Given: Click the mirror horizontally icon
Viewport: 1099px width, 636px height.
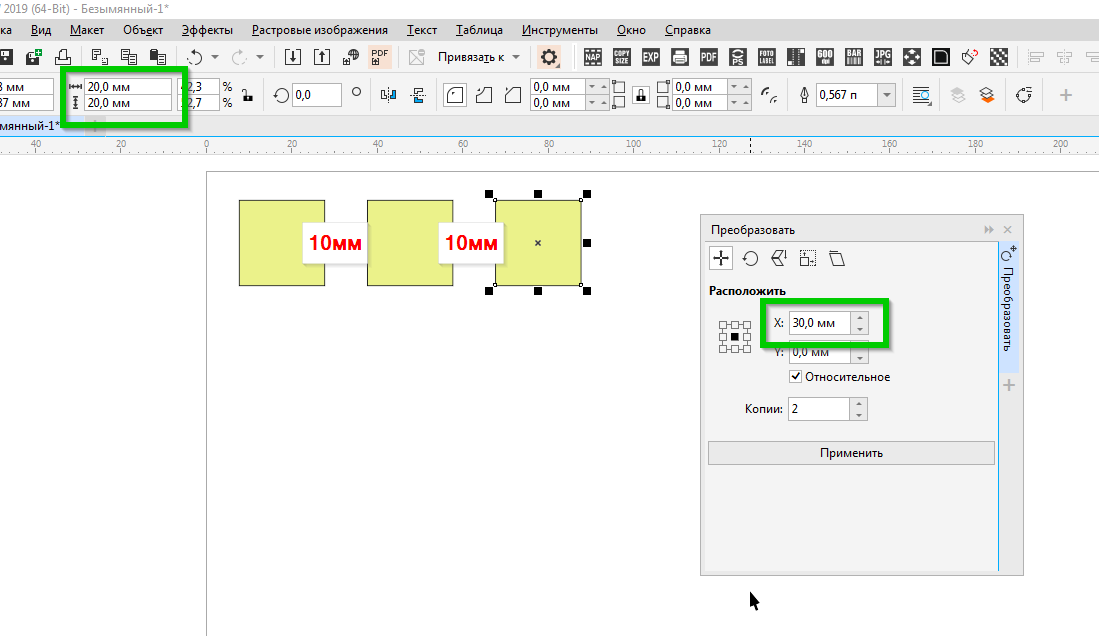Looking at the screenshot, I should click(x=389, y=95).
